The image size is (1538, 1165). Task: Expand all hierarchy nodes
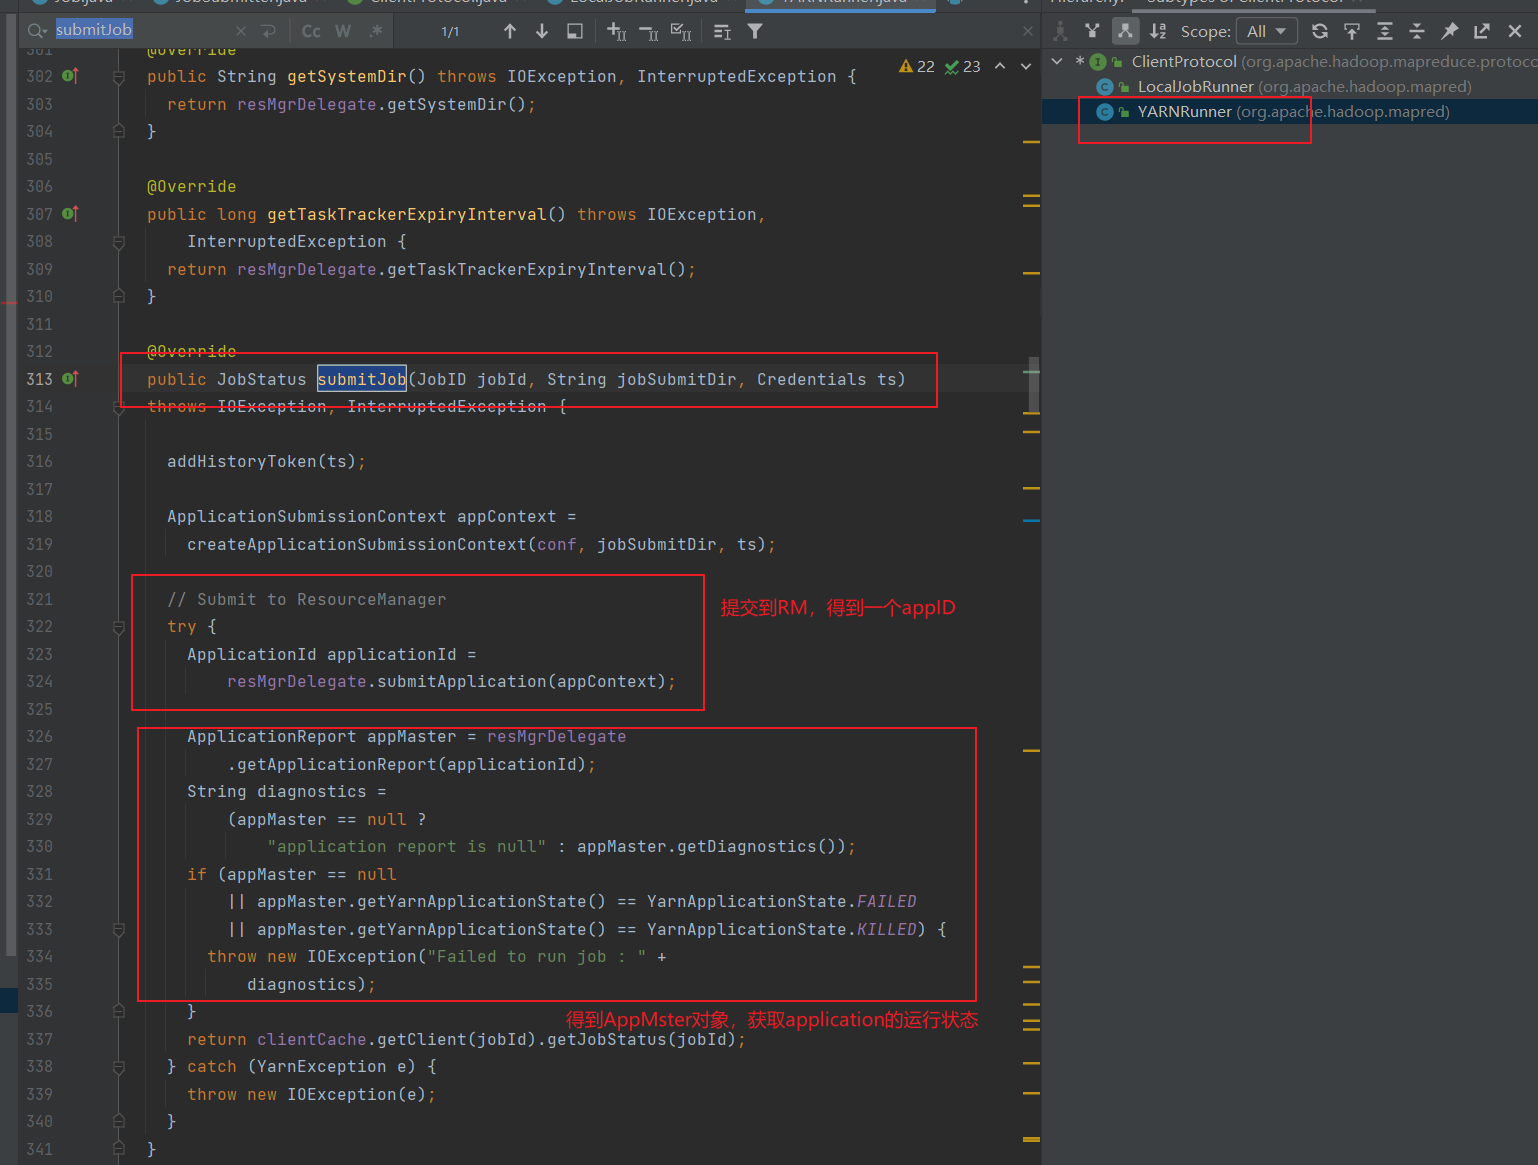click(x=1385, y=31)
